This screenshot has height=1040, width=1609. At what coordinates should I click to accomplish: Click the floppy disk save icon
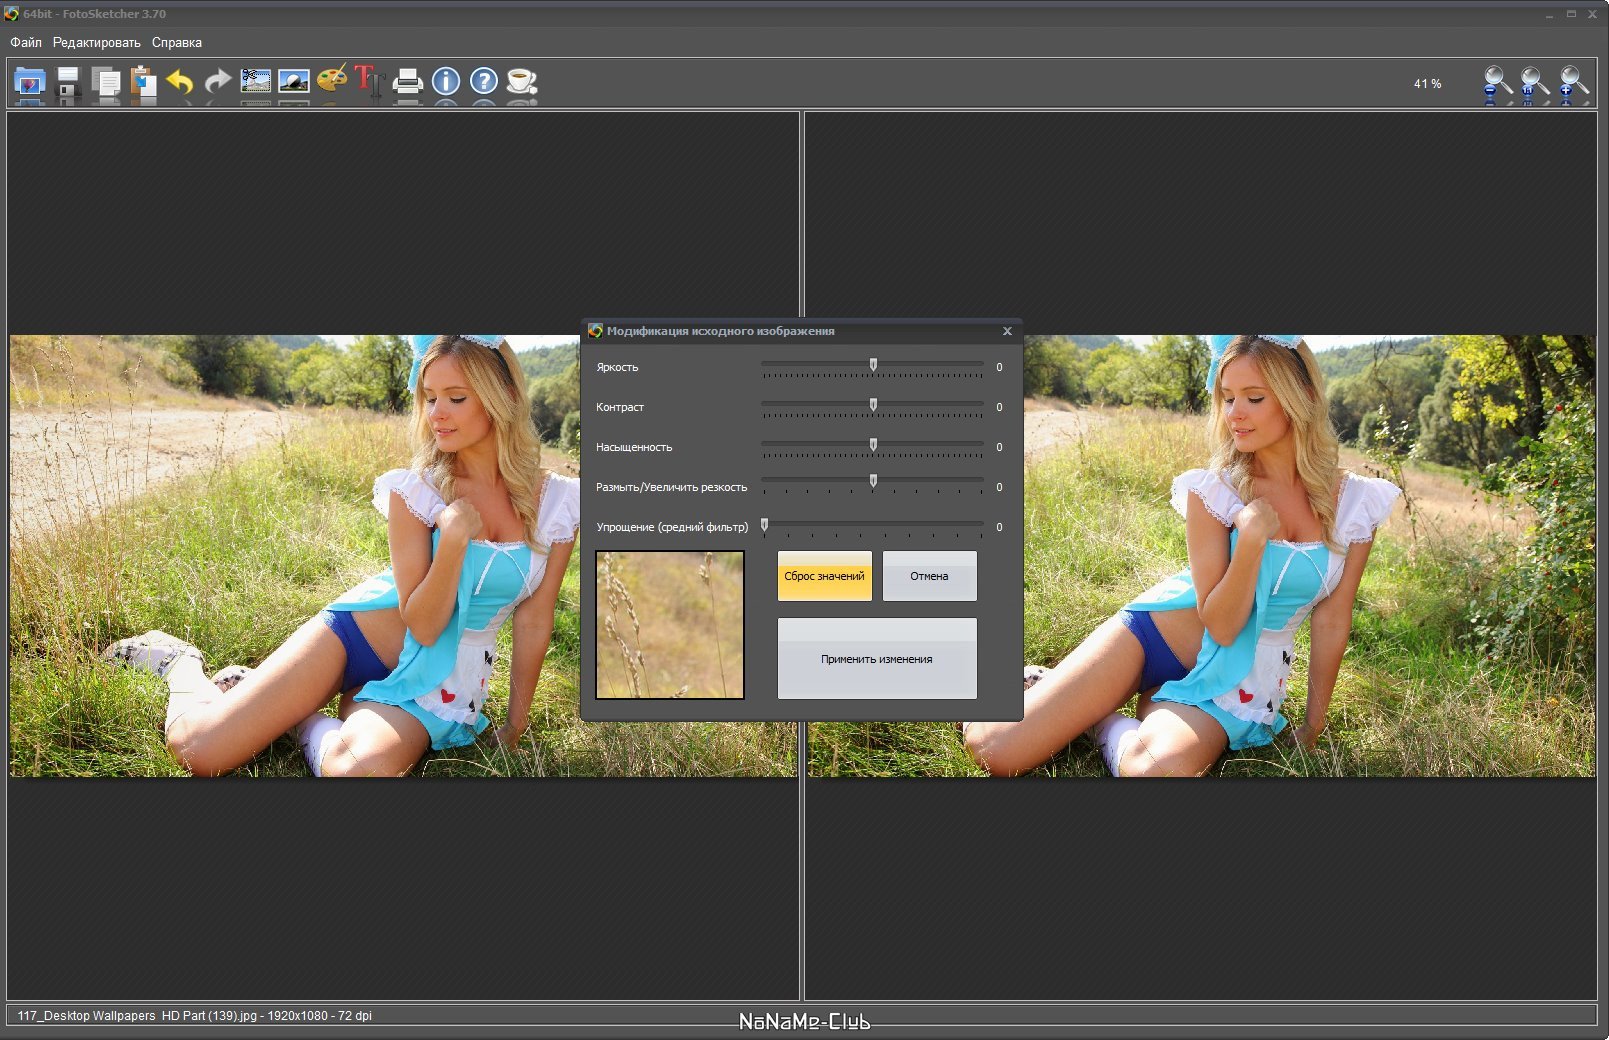tap(68, 82)
